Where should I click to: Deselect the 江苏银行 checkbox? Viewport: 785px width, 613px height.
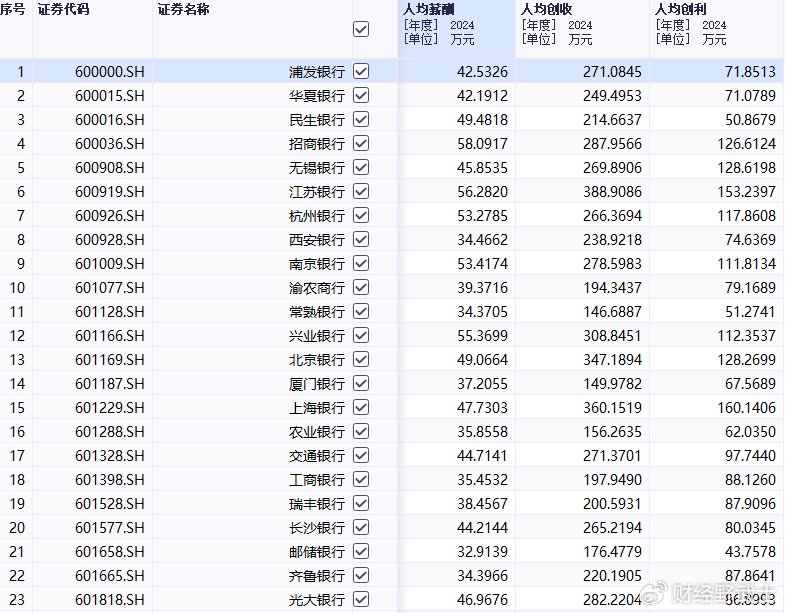361,191
